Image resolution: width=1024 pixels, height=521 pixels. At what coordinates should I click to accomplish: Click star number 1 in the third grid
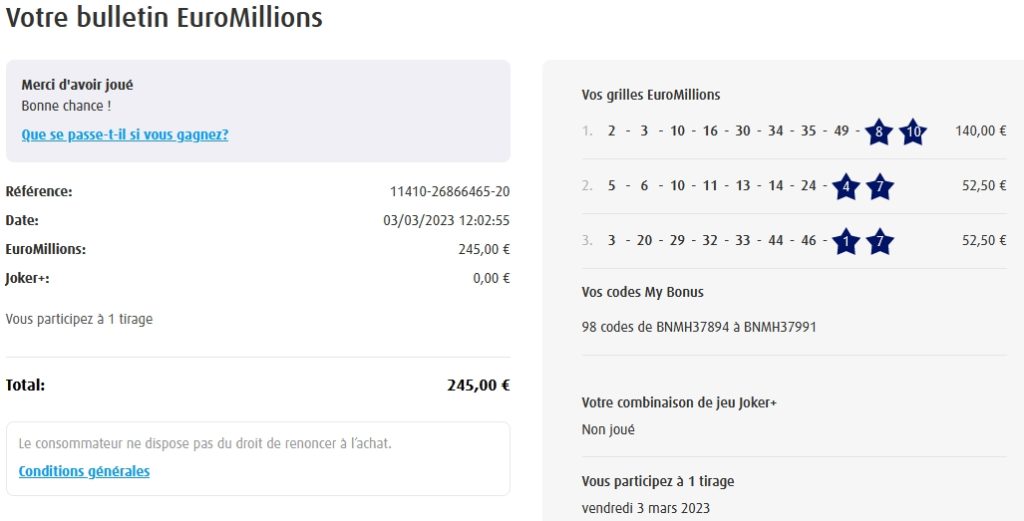[846, 241]
